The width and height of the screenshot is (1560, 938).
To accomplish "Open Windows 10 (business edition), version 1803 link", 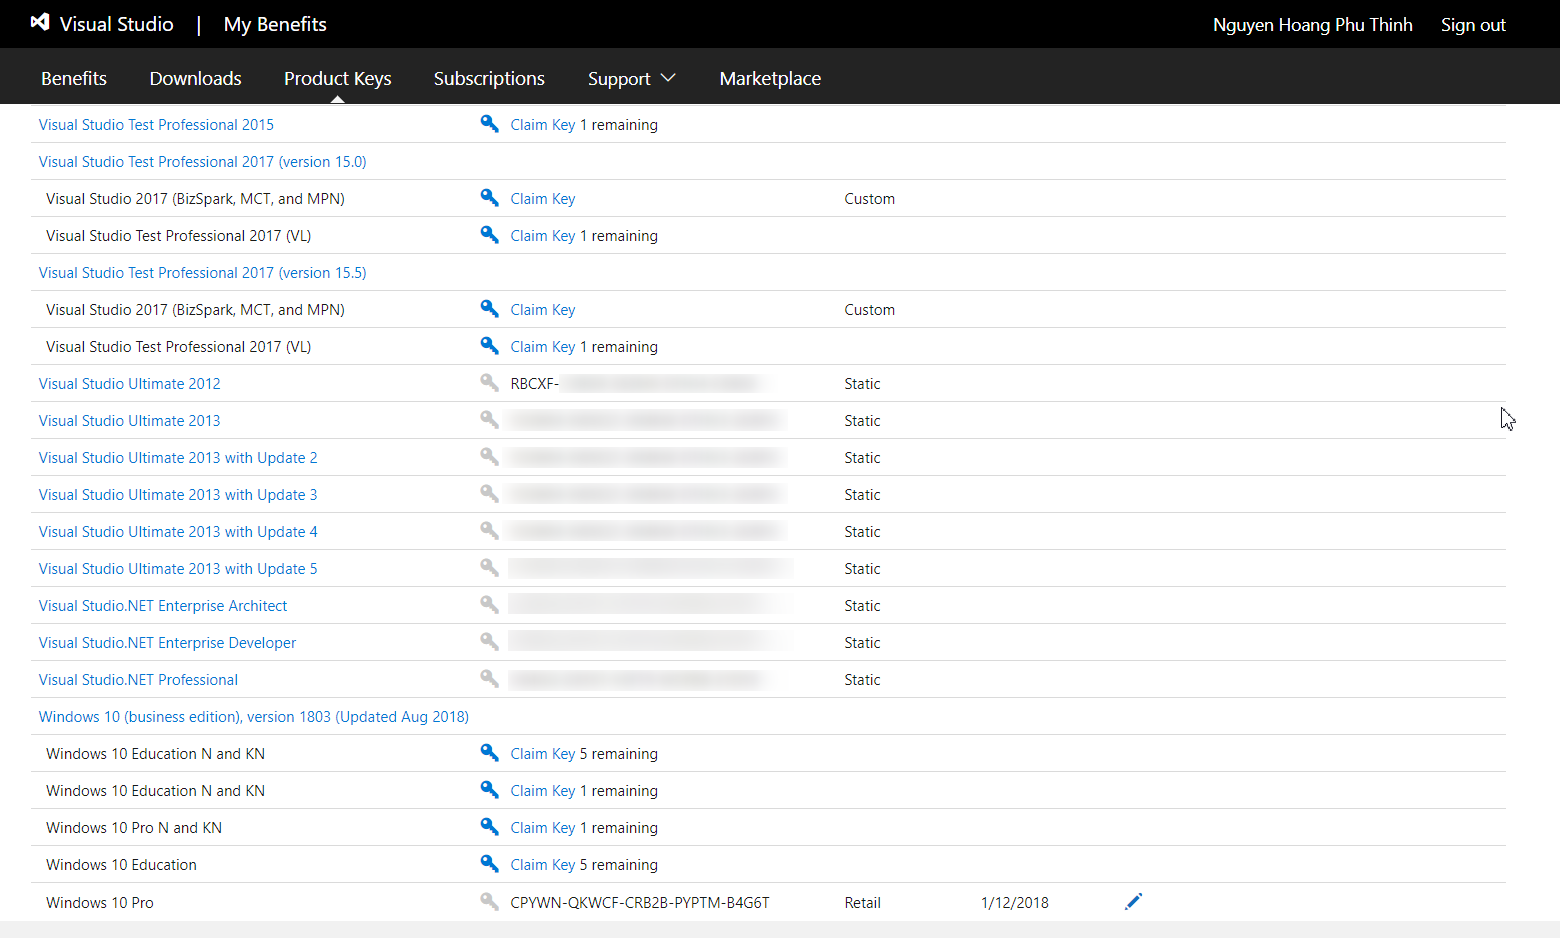I will point(254,717).
